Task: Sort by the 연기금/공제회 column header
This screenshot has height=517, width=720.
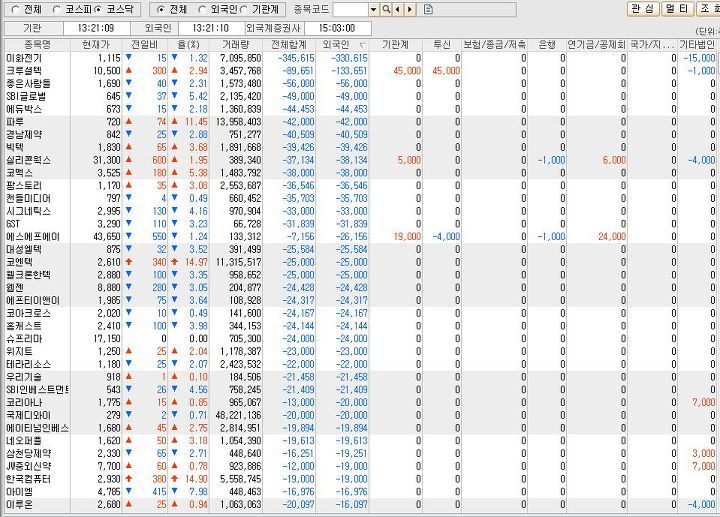Action: pyautogui.click(x=596, y=45)
